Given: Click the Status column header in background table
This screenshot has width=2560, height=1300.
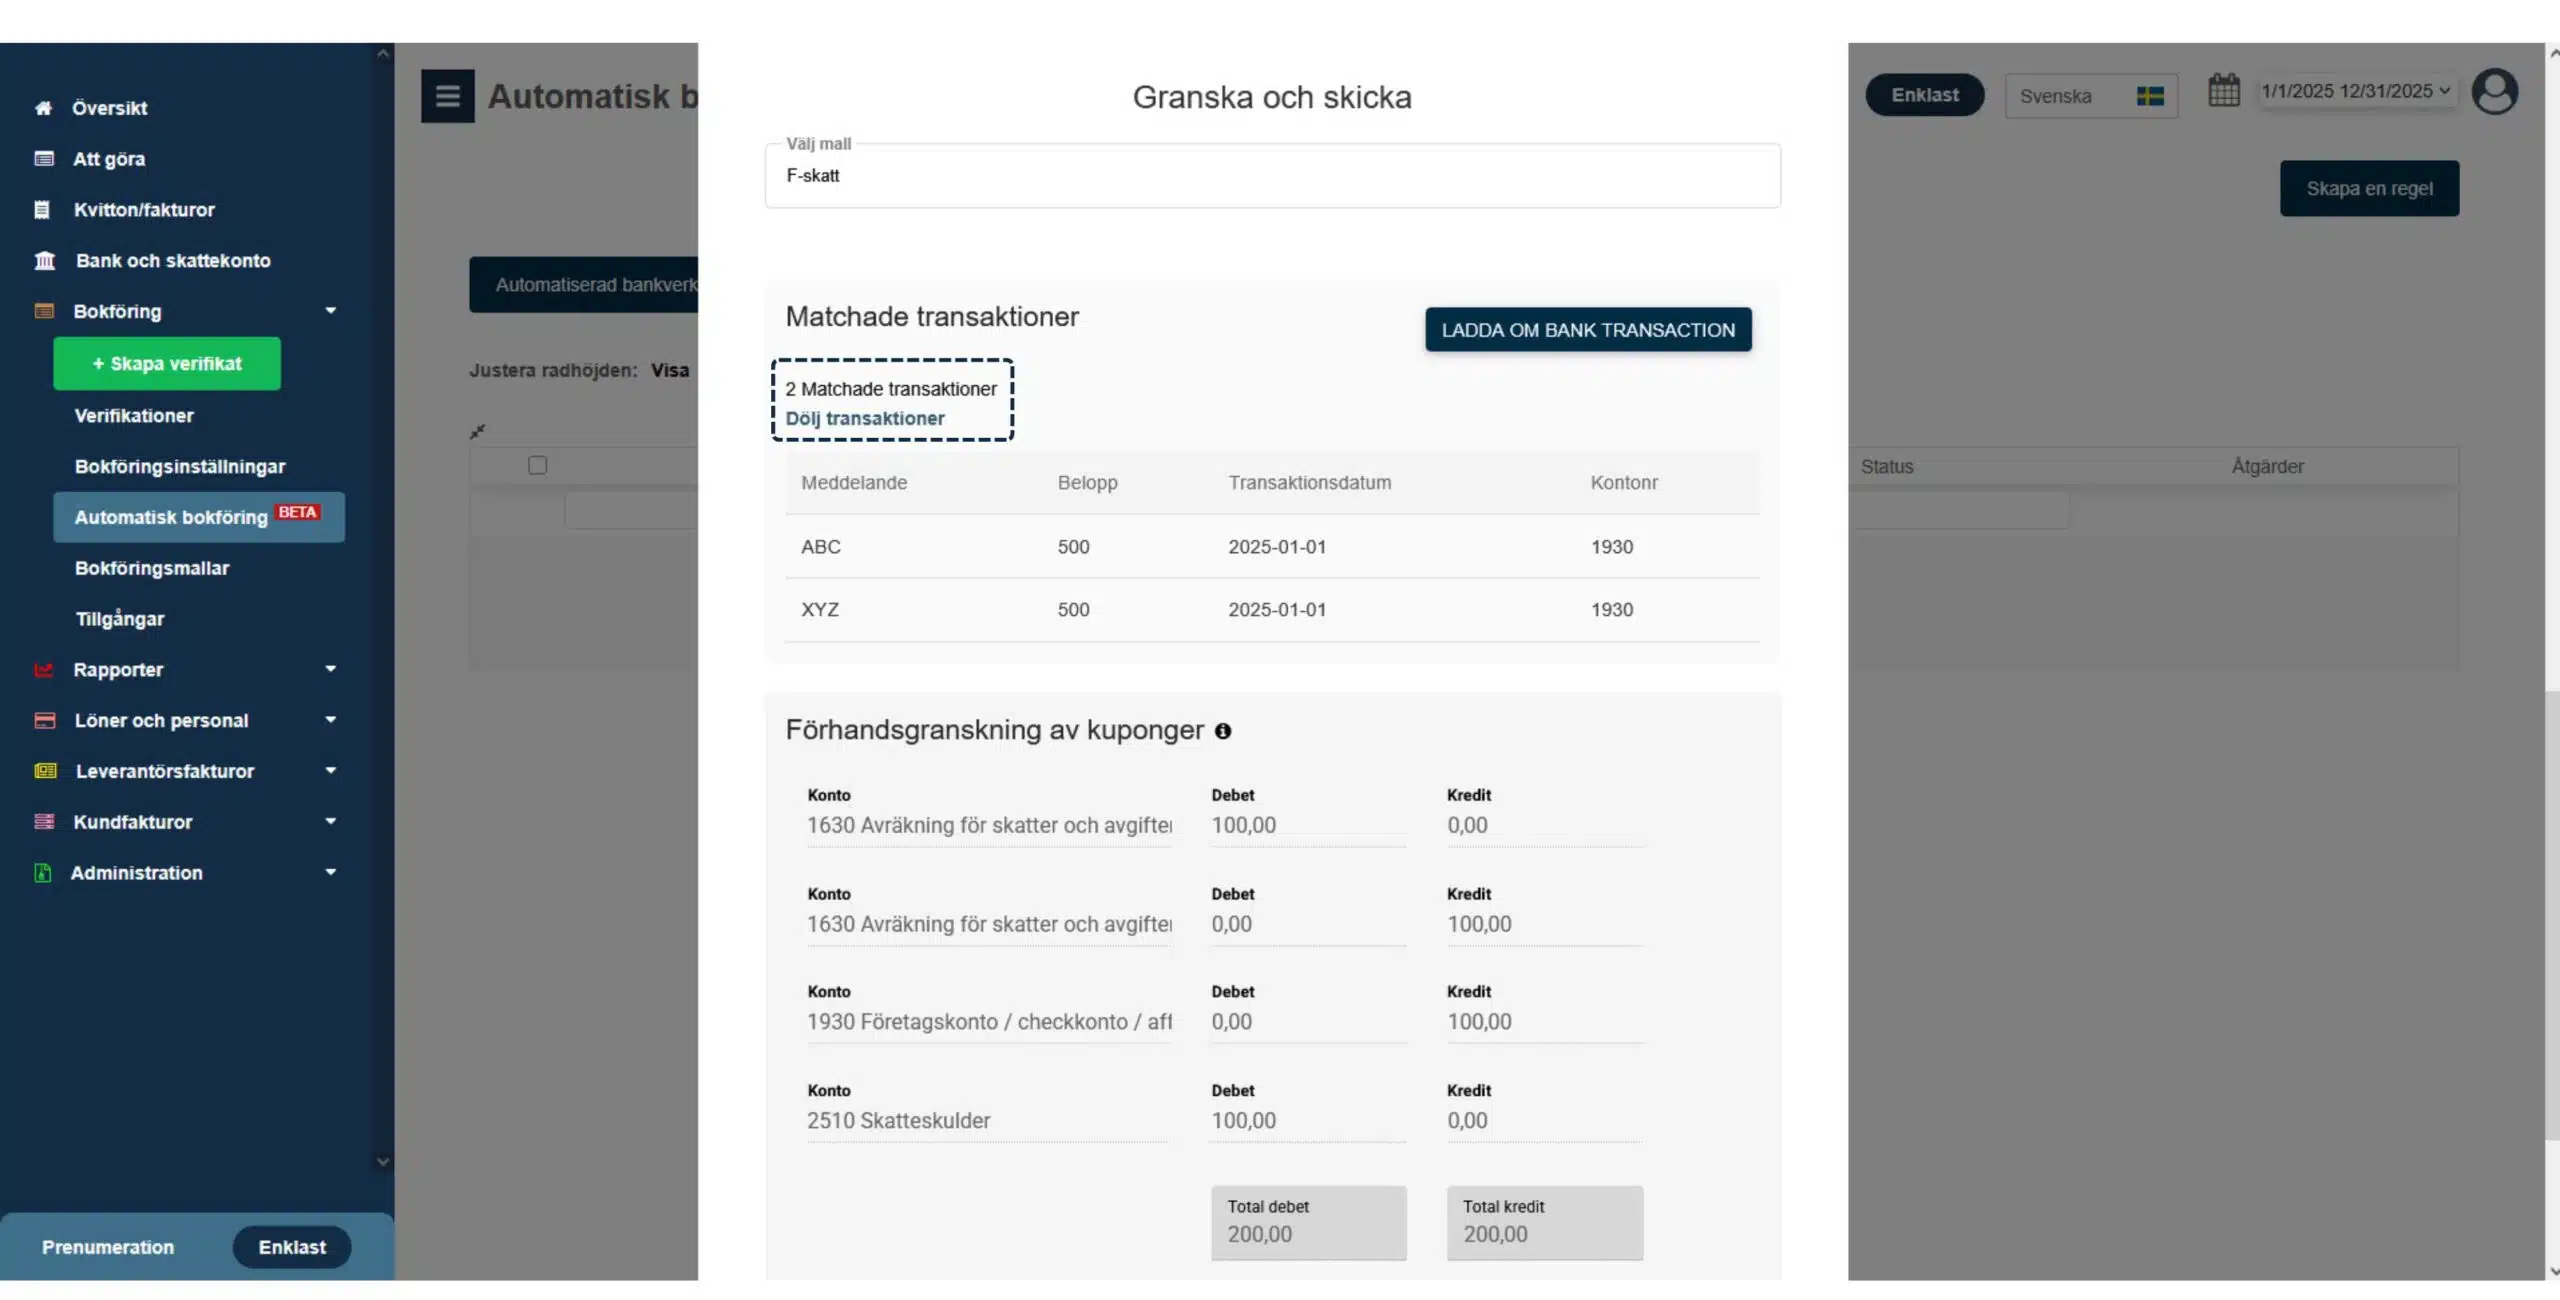Looking at the screenshot, I should (1886, 467).
